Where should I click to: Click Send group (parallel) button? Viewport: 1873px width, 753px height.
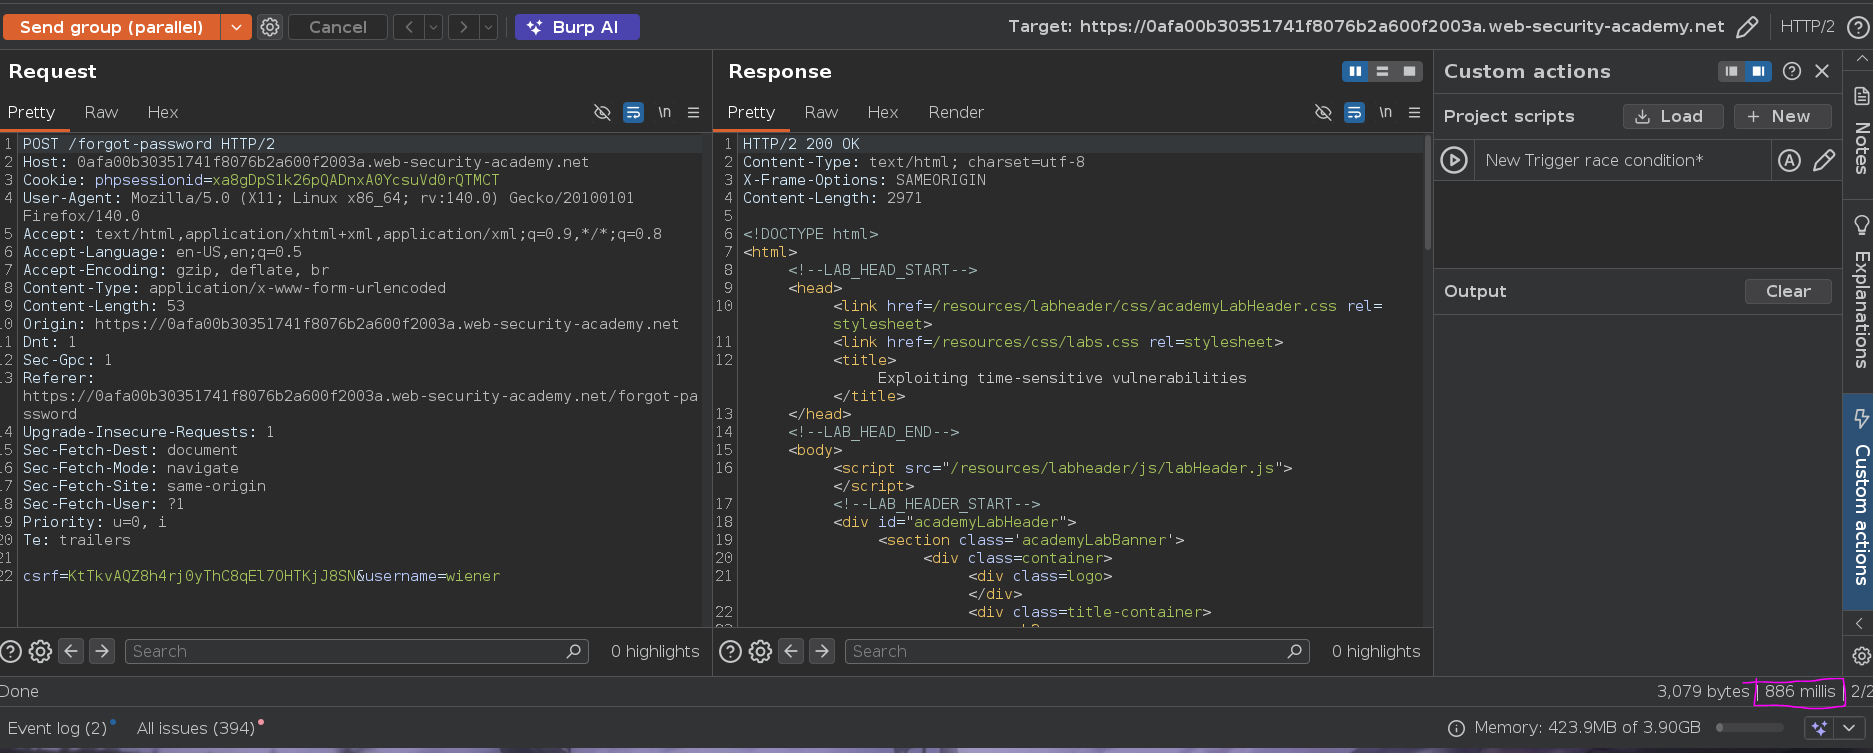112,27
